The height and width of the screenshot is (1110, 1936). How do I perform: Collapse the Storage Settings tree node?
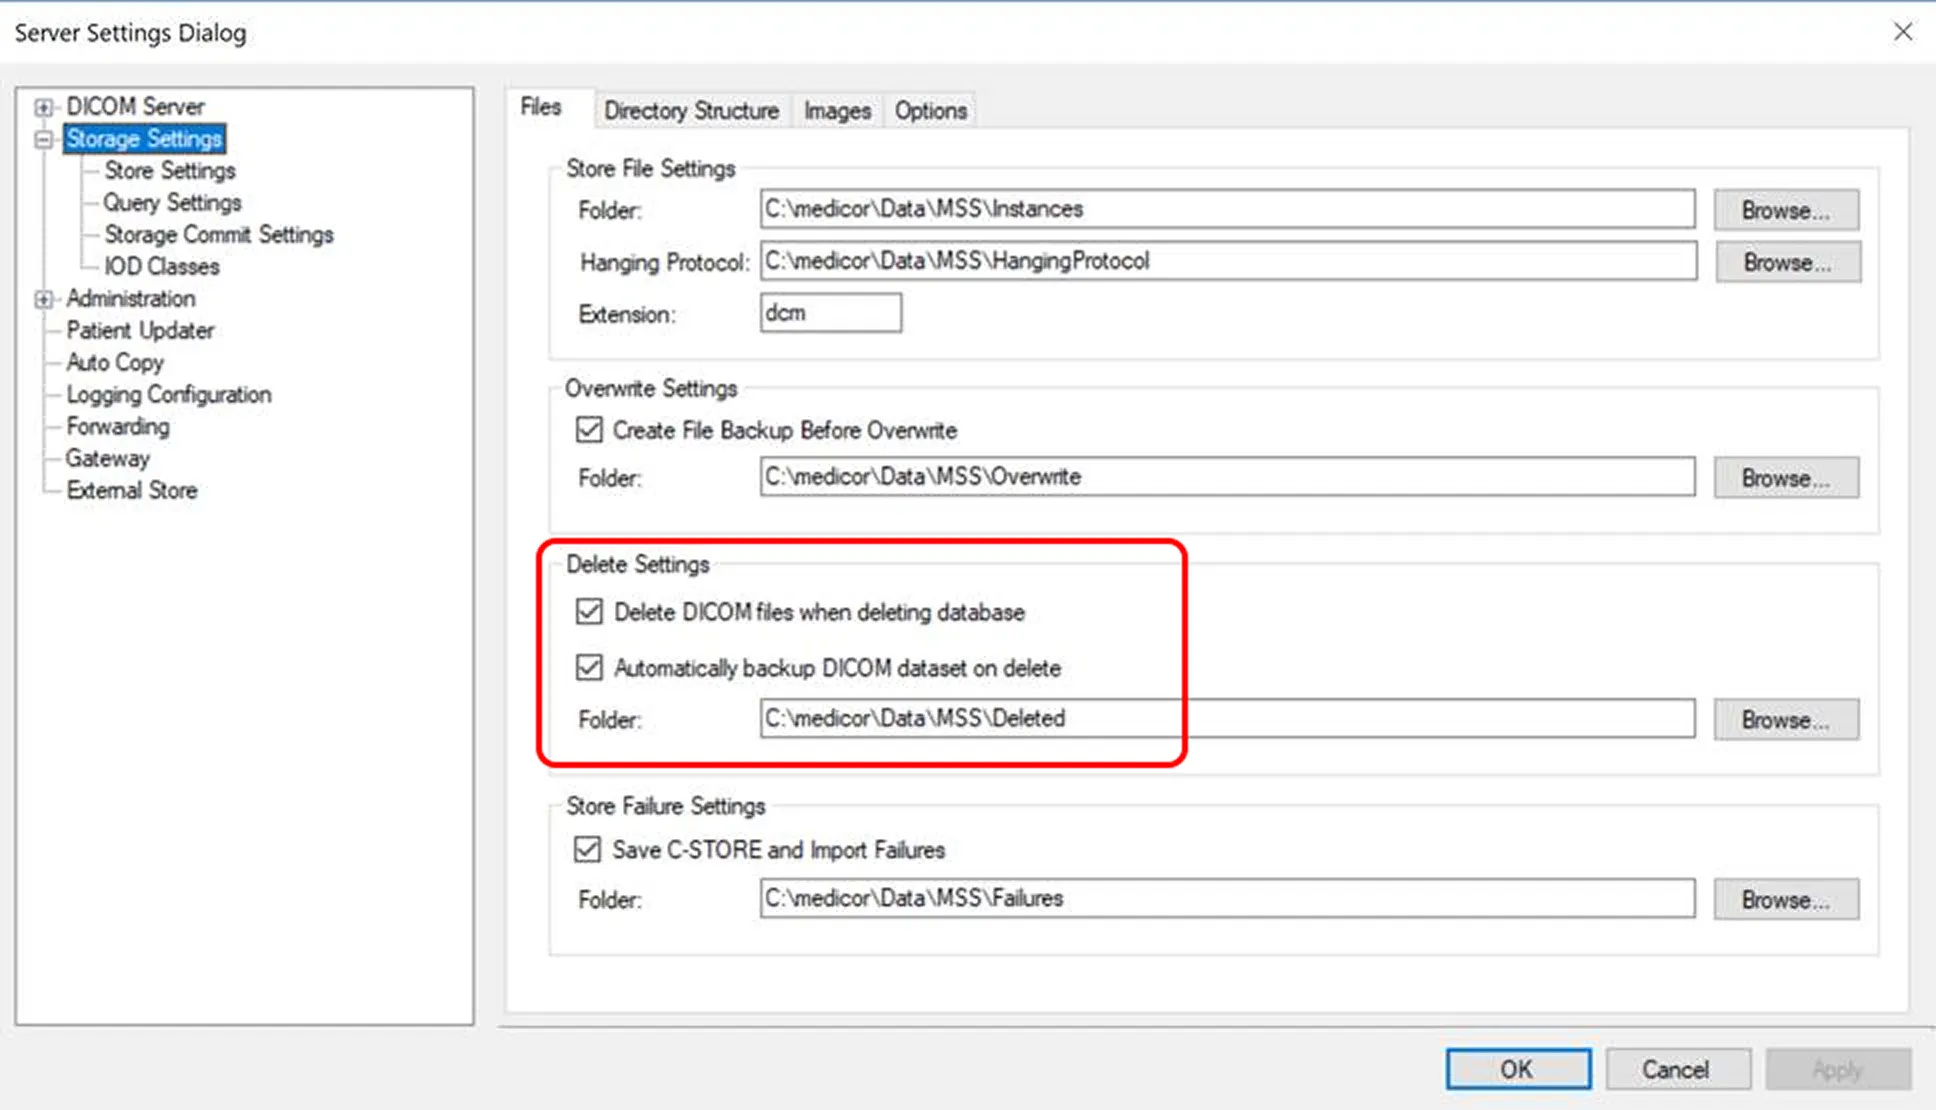pos(43,139)
